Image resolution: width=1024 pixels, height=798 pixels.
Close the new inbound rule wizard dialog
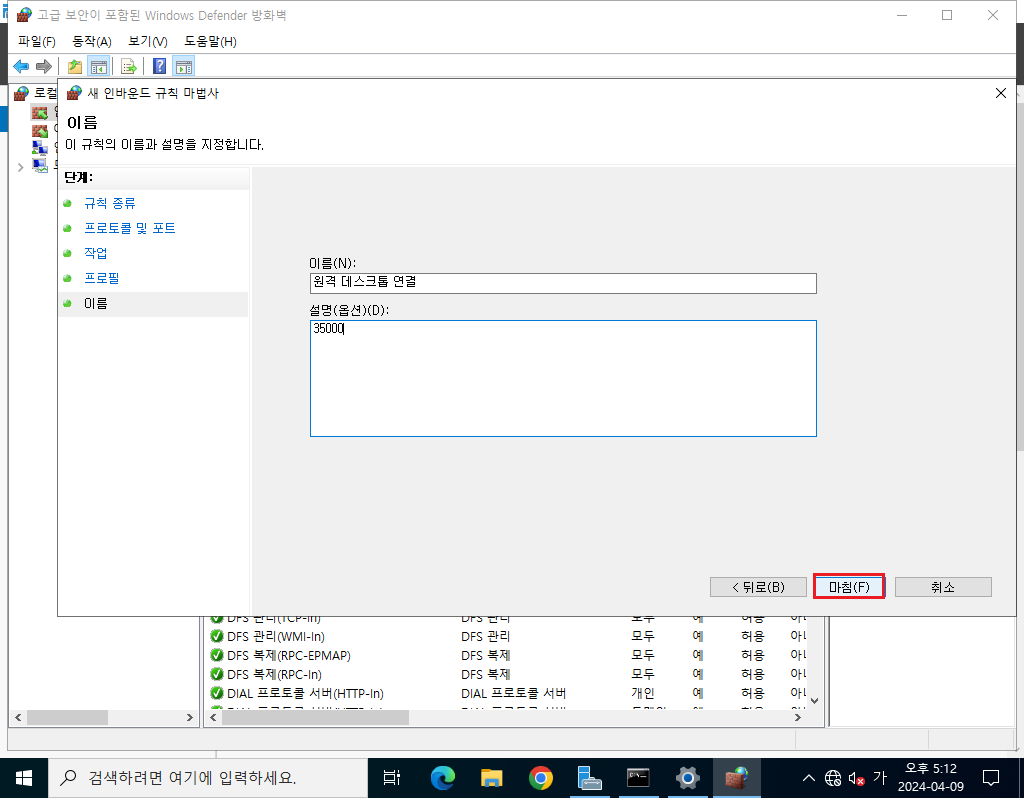coord(1000,93)
